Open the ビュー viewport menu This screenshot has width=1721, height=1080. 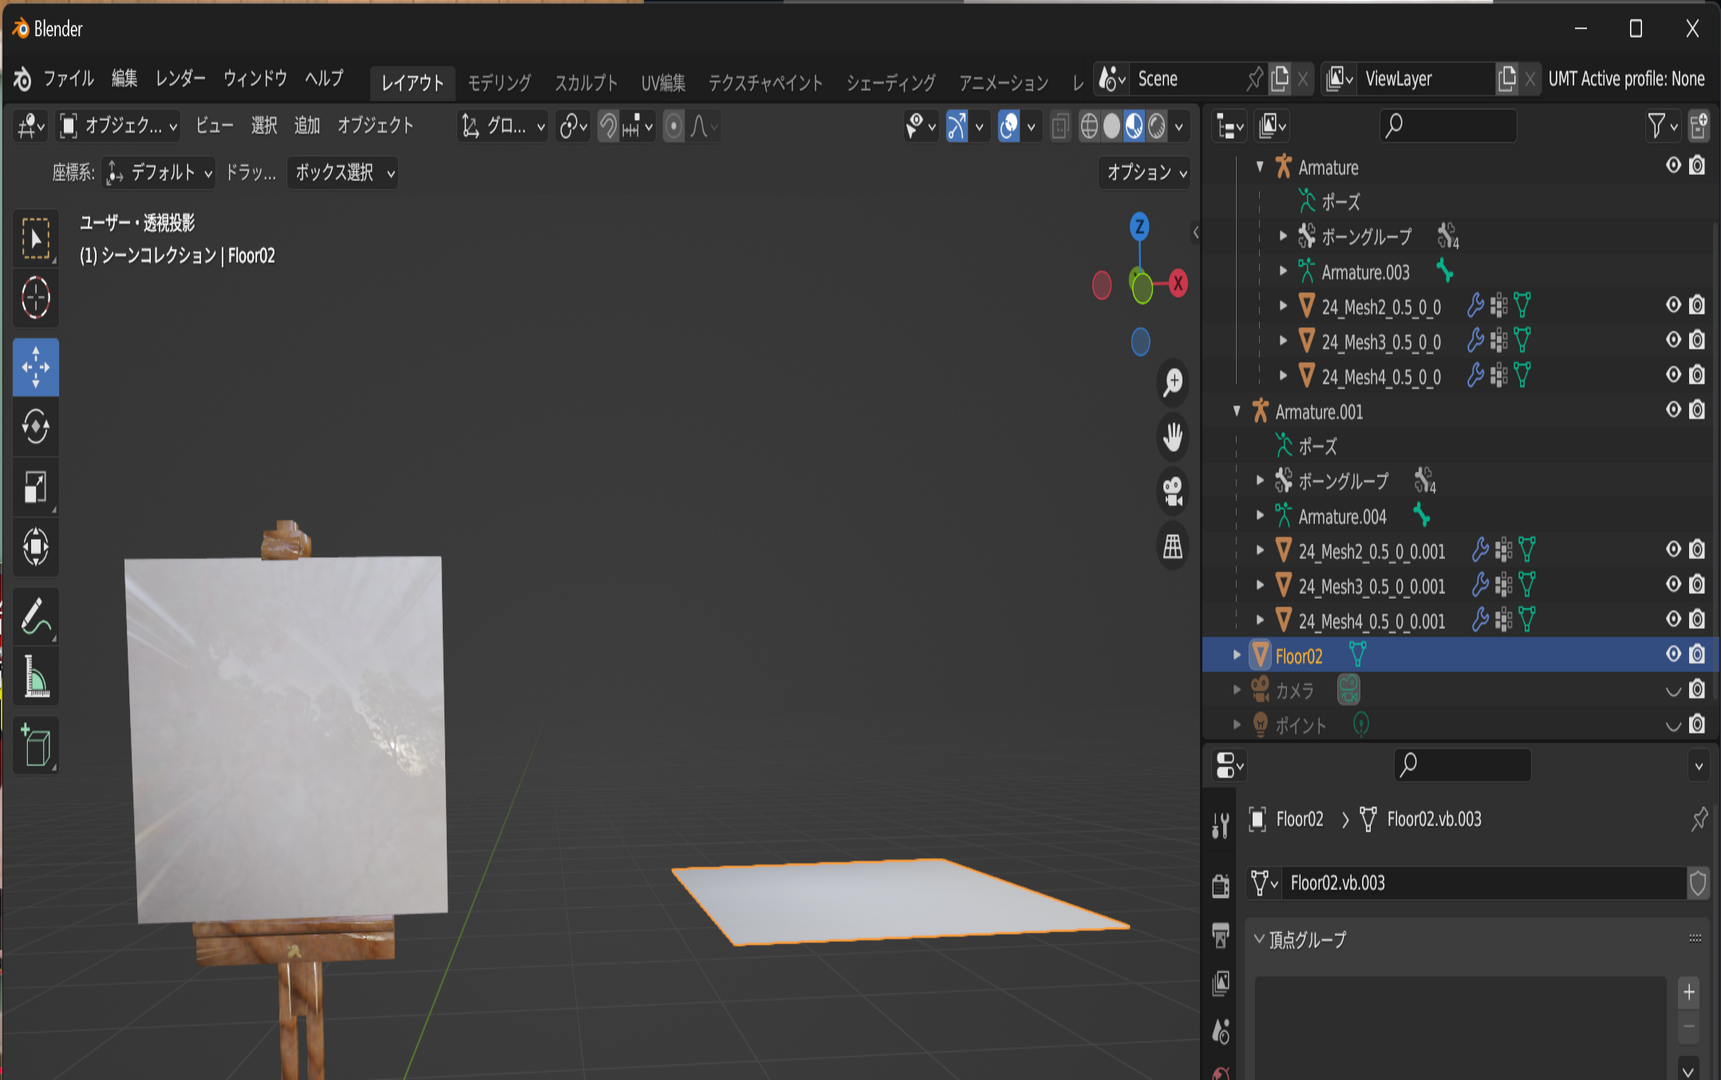pos(214,126)
